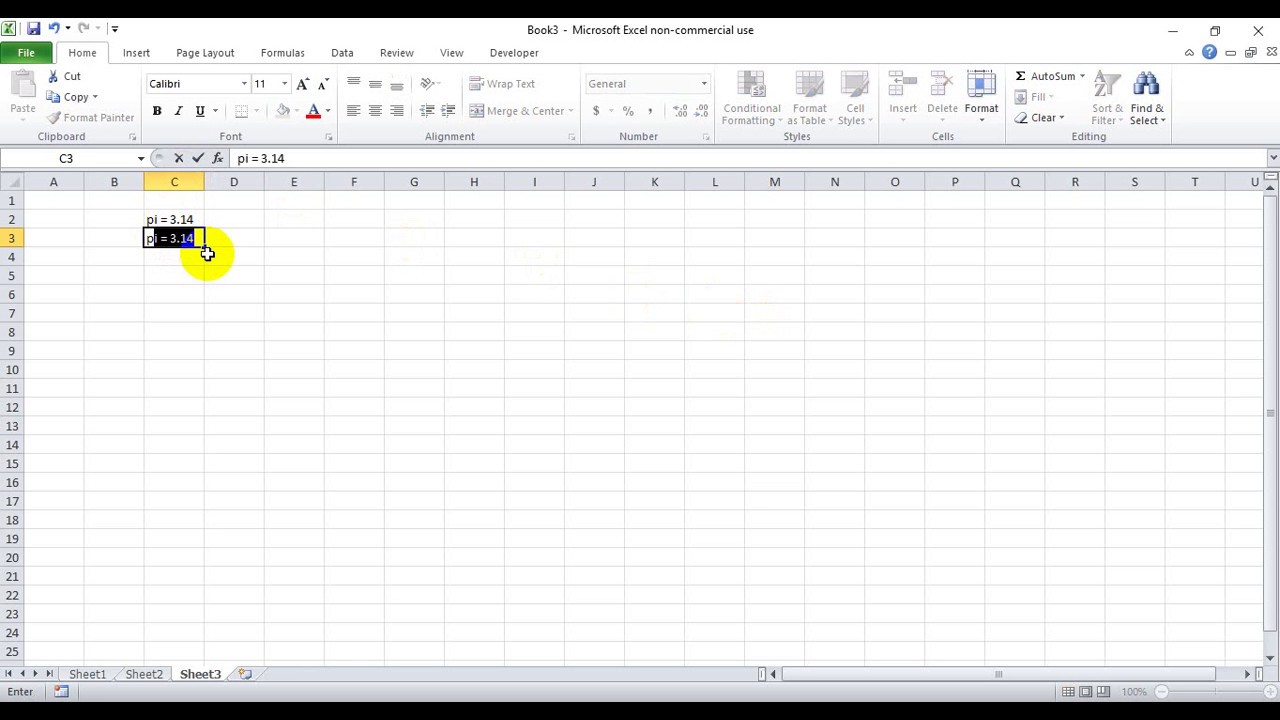
Task: Click the Cut scissors icon
Action: point(54,76)
